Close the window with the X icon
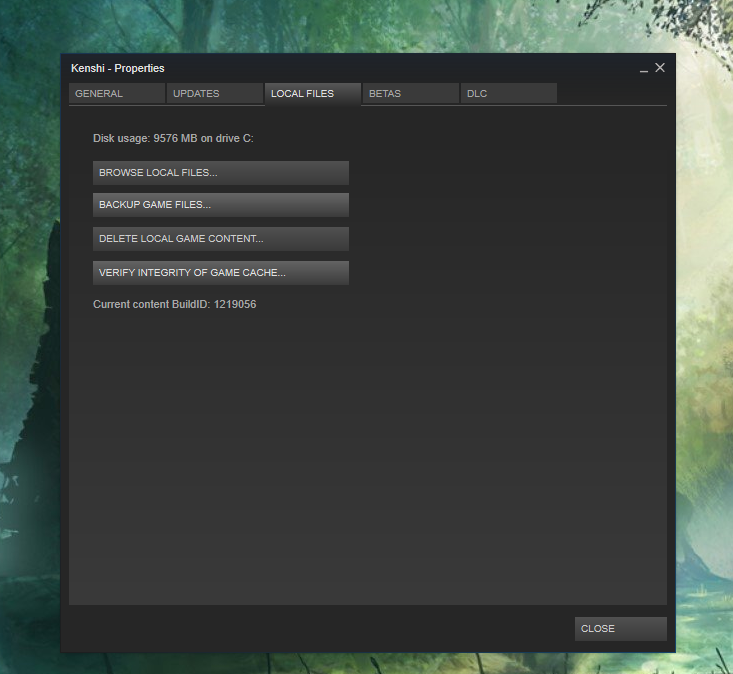Image resolution: width=733 pixels, height=674 pixels. coord(660,68)
